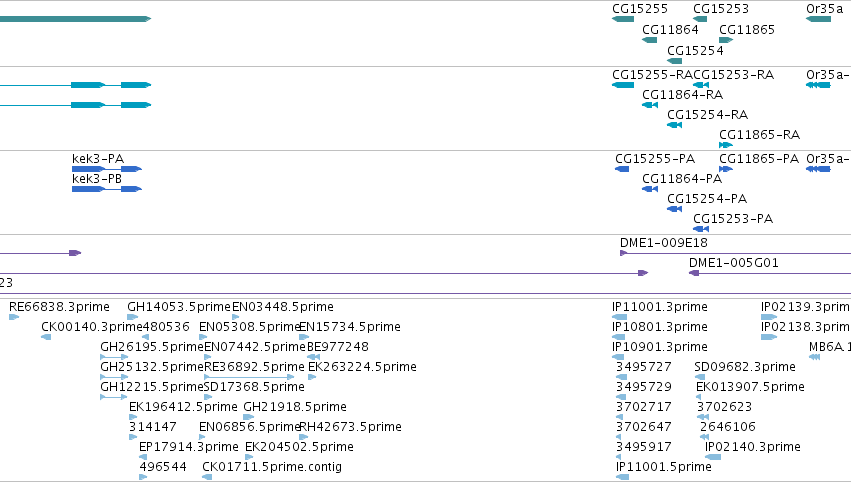This screenshot has height=482, width=851.
Task: Select the GH14053.5prime EST label
Action: coord(179,307)
